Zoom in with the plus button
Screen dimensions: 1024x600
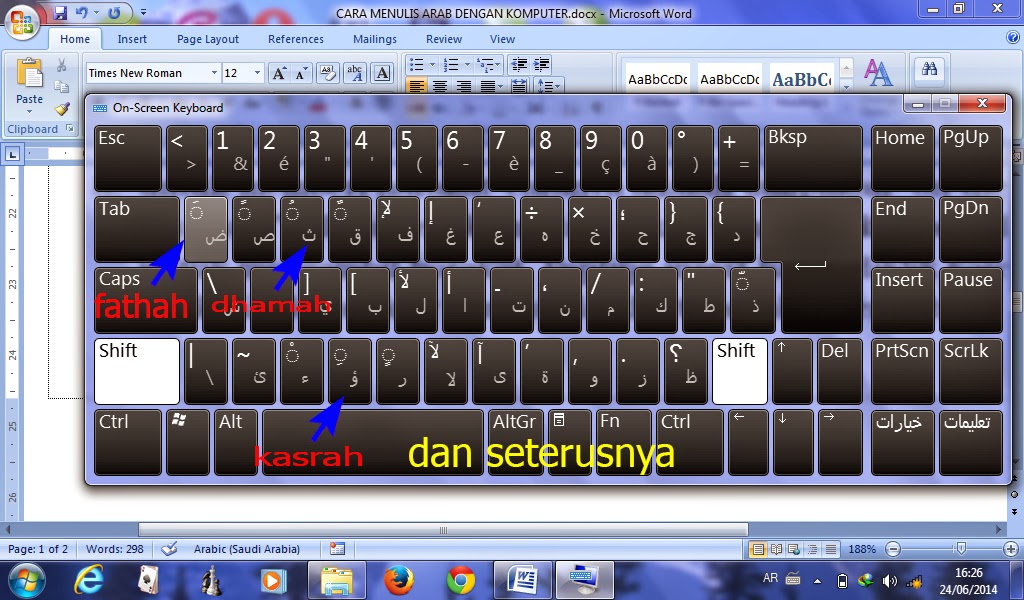[x=1011, y=549]
